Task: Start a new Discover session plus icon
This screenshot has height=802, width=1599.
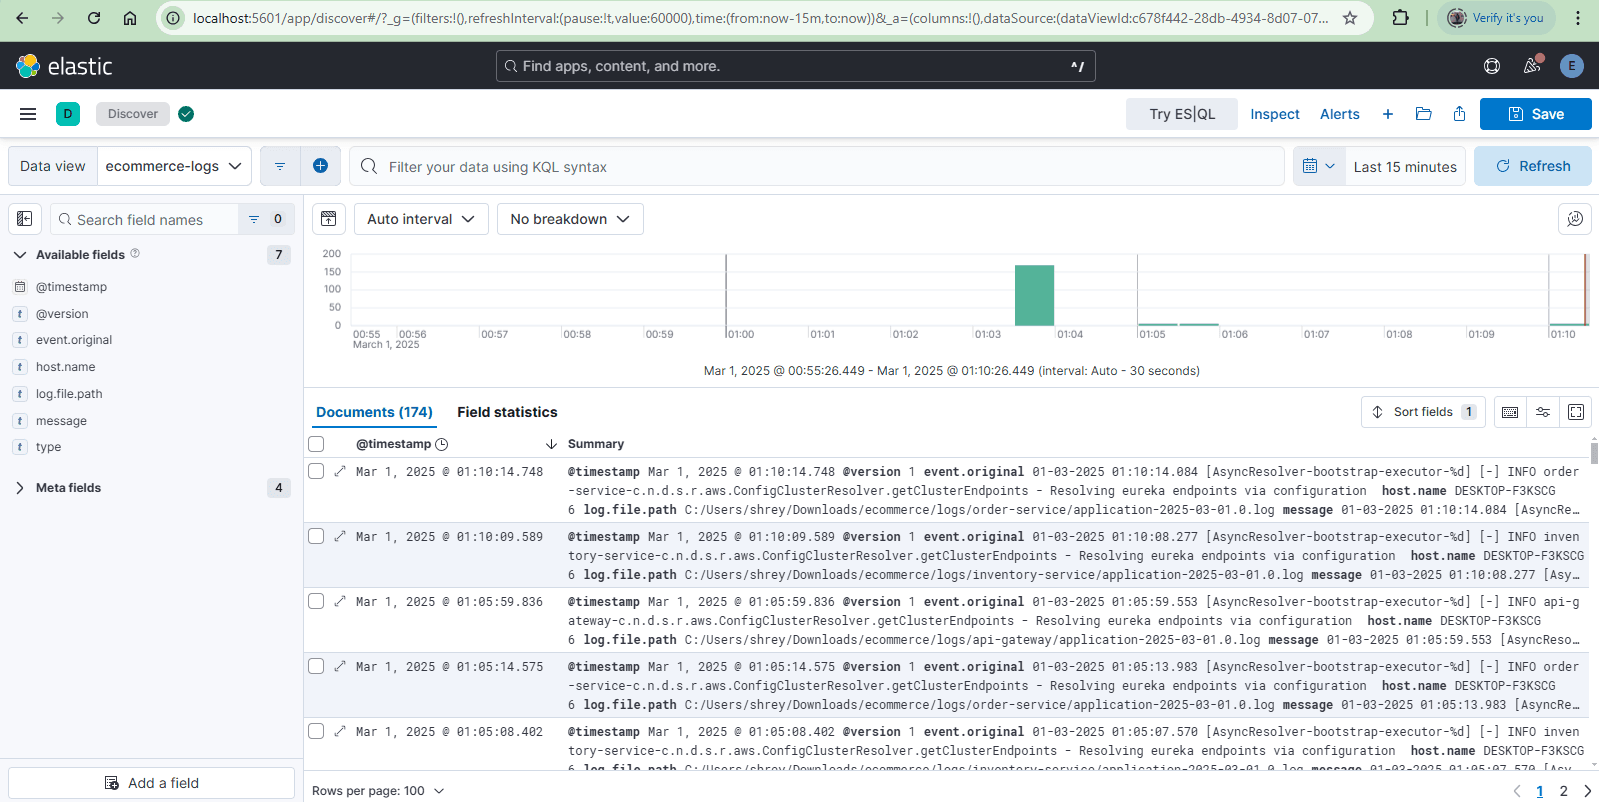Action: [x=1388, y=114]
